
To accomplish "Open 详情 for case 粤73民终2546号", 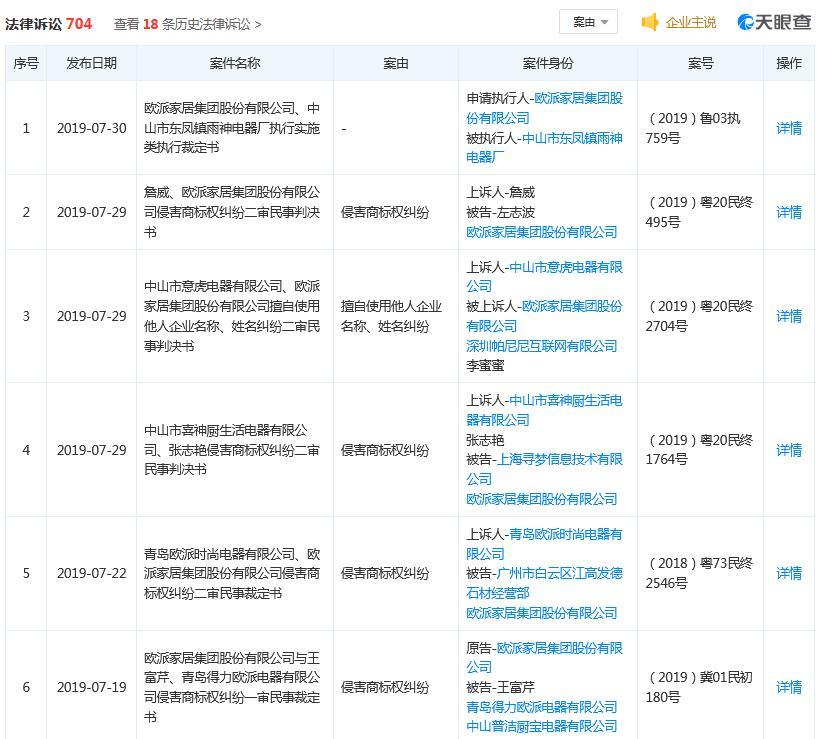I will click(x=788, y=573).
